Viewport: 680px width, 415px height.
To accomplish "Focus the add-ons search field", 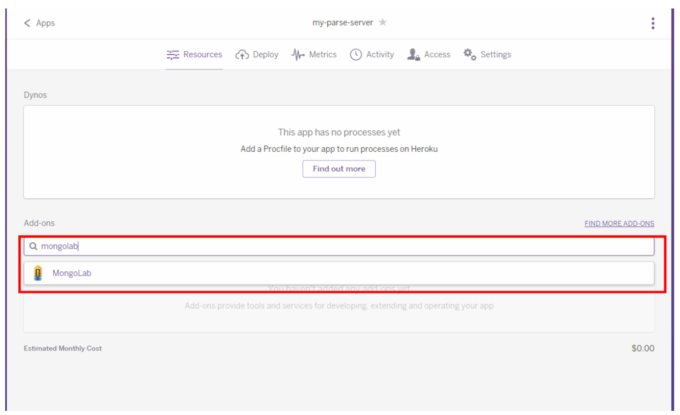I will [x=339, y=246].
